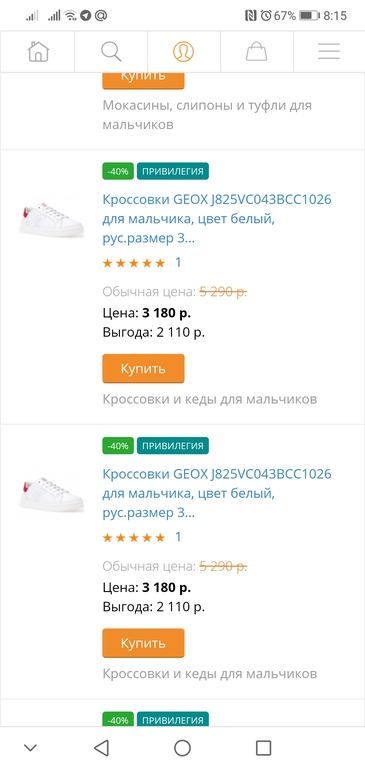This screenshot has height=770, width=365.
Task: Open first white sneaker product thumbnail
Action: (51, 220)
